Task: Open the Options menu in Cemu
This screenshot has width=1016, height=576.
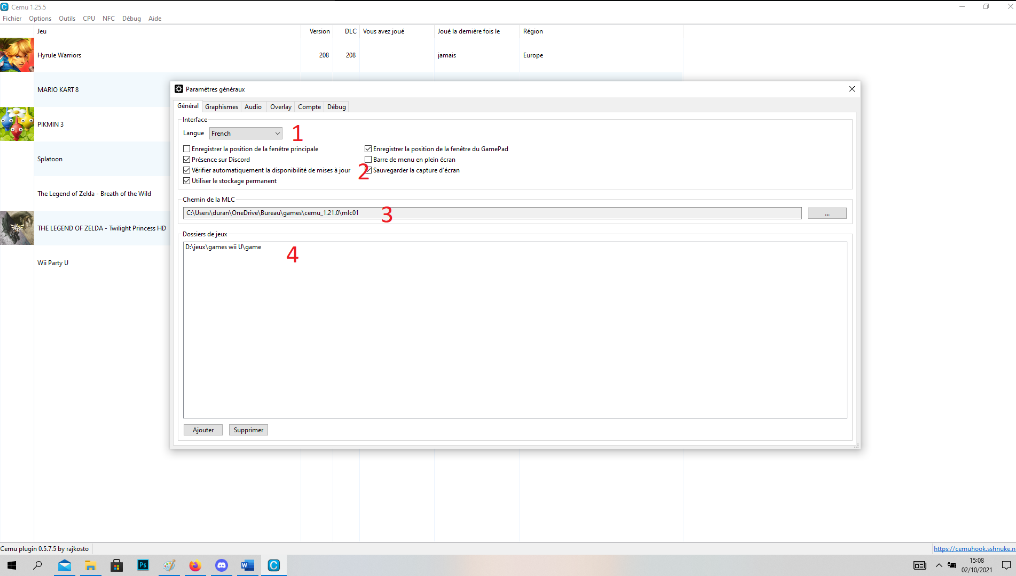Action: 40,18
